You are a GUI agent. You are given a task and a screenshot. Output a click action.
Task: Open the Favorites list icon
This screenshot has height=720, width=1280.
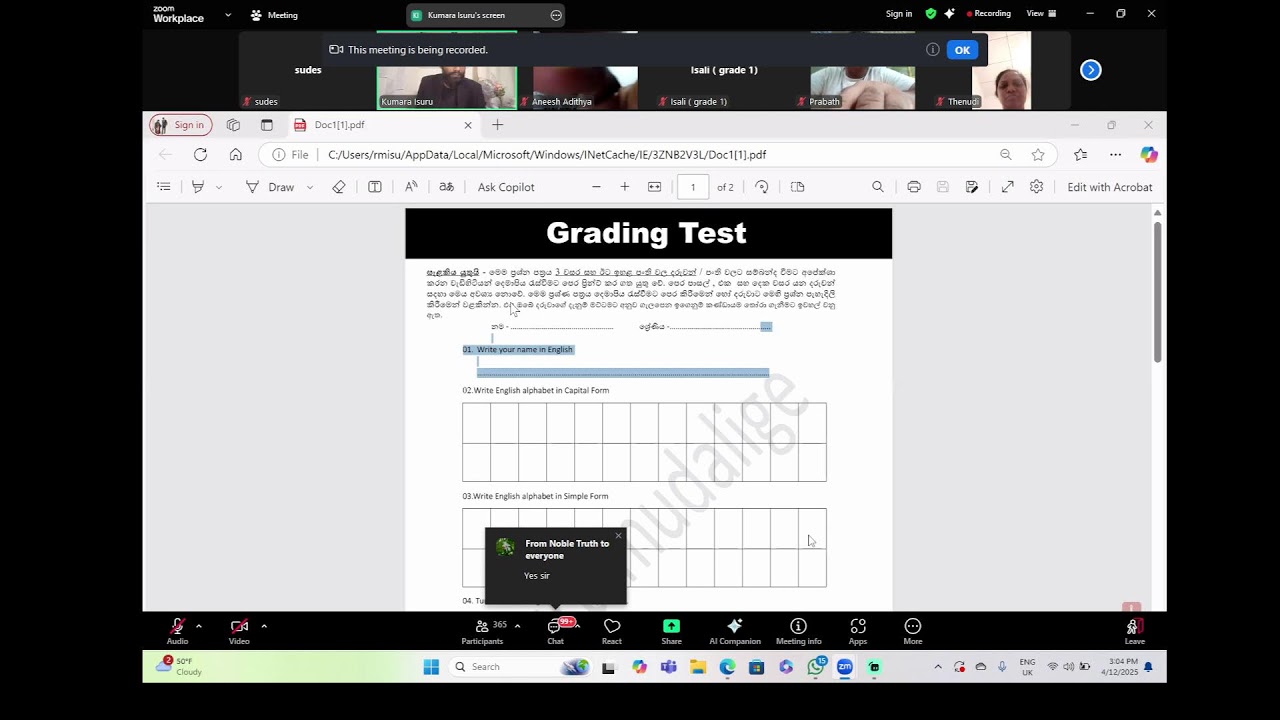click(x=1080, y=155)
